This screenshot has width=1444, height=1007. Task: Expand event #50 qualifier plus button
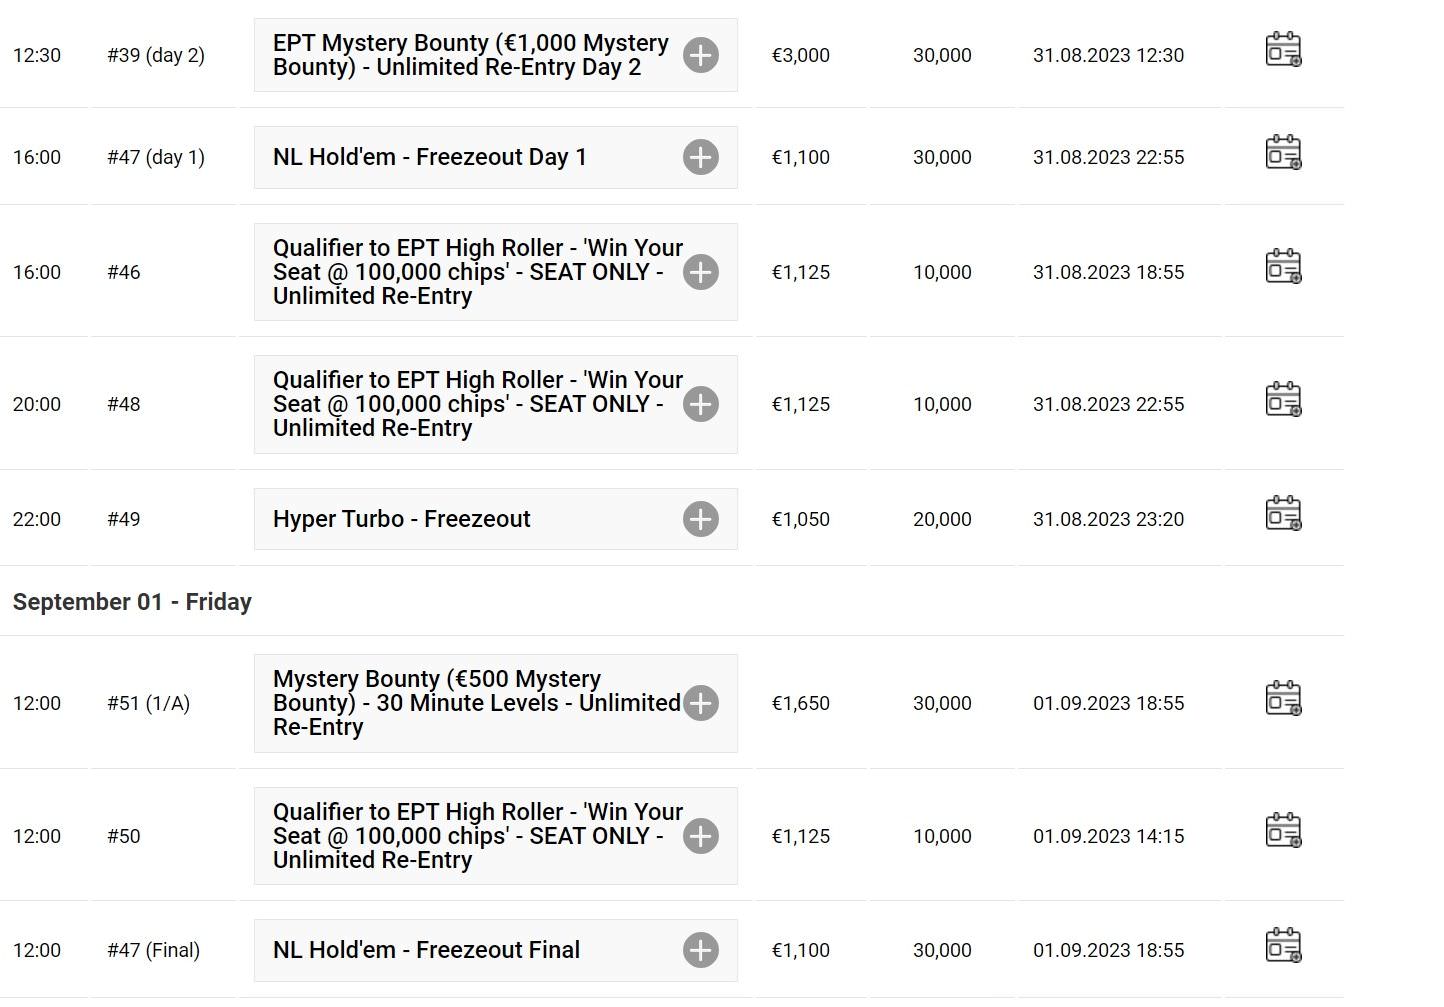[x=701, y=836]
